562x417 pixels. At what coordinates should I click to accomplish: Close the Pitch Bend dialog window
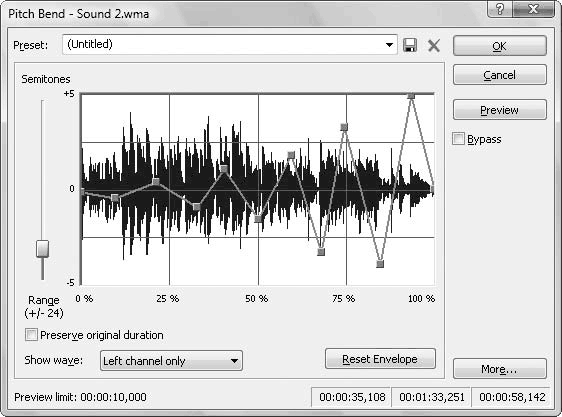coord(533,8)
